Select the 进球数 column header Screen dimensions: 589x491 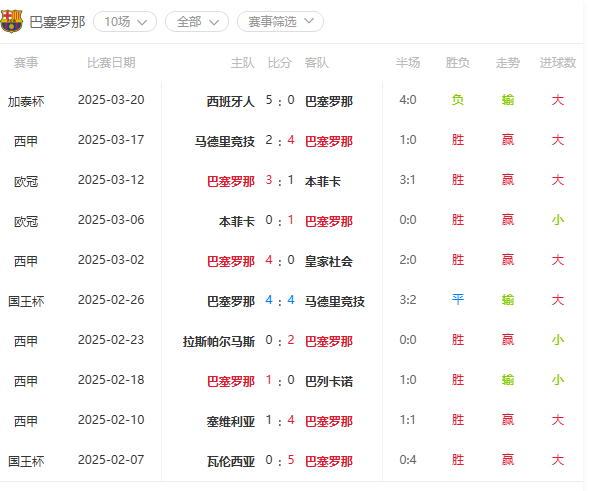(x=558, y=63)
